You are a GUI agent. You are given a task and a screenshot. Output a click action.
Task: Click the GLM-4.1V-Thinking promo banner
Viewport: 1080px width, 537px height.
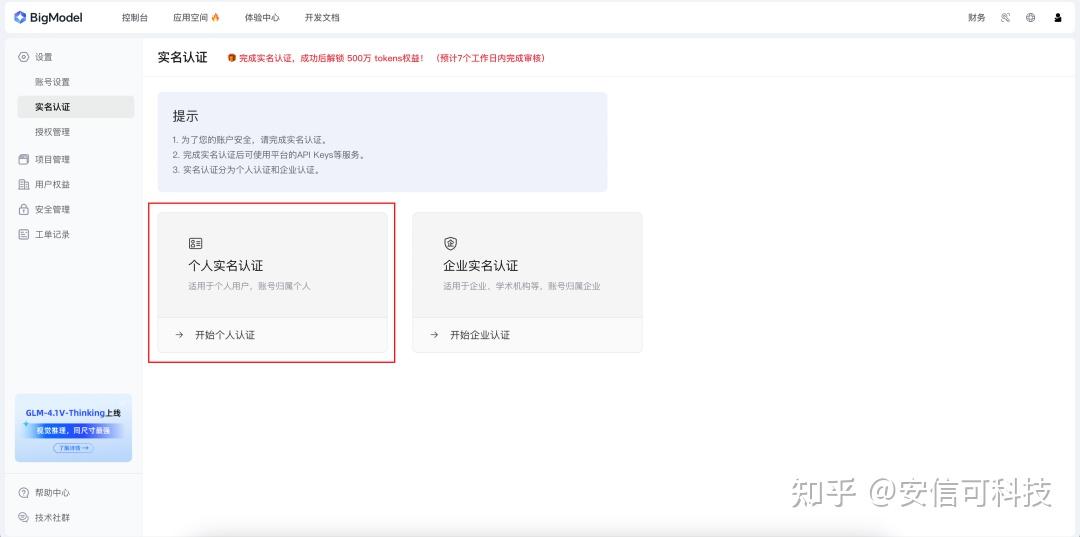coord(73,428)
